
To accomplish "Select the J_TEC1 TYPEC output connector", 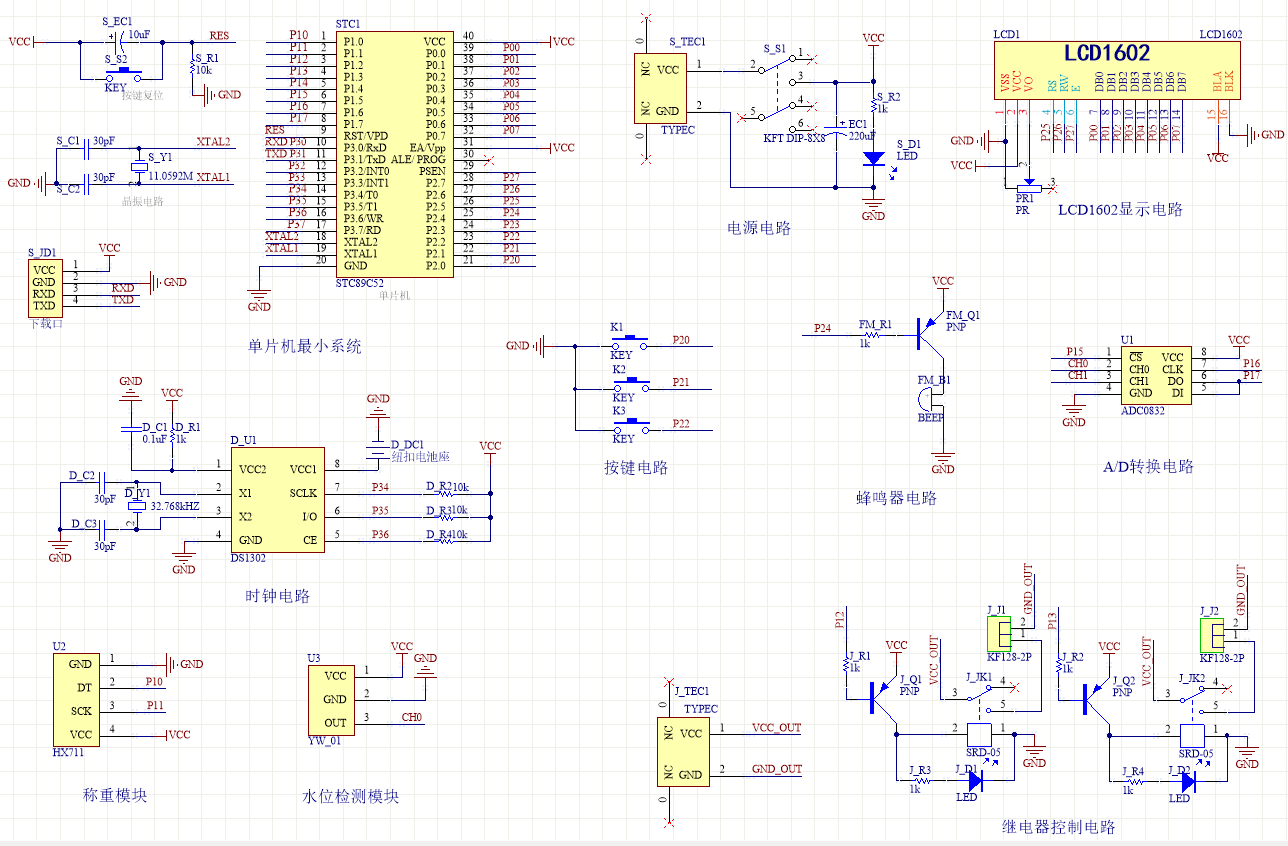I will [x=682, y=752].
